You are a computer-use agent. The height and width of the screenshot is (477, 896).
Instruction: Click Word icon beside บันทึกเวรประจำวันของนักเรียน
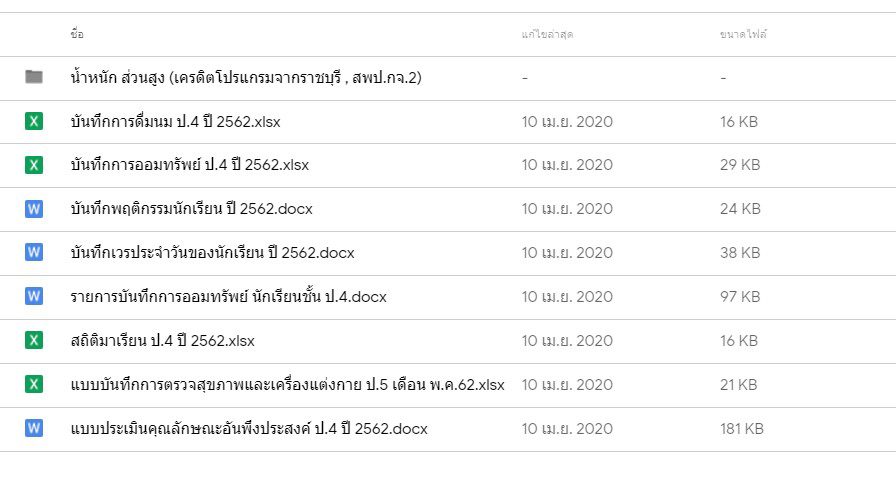point(34,253)
